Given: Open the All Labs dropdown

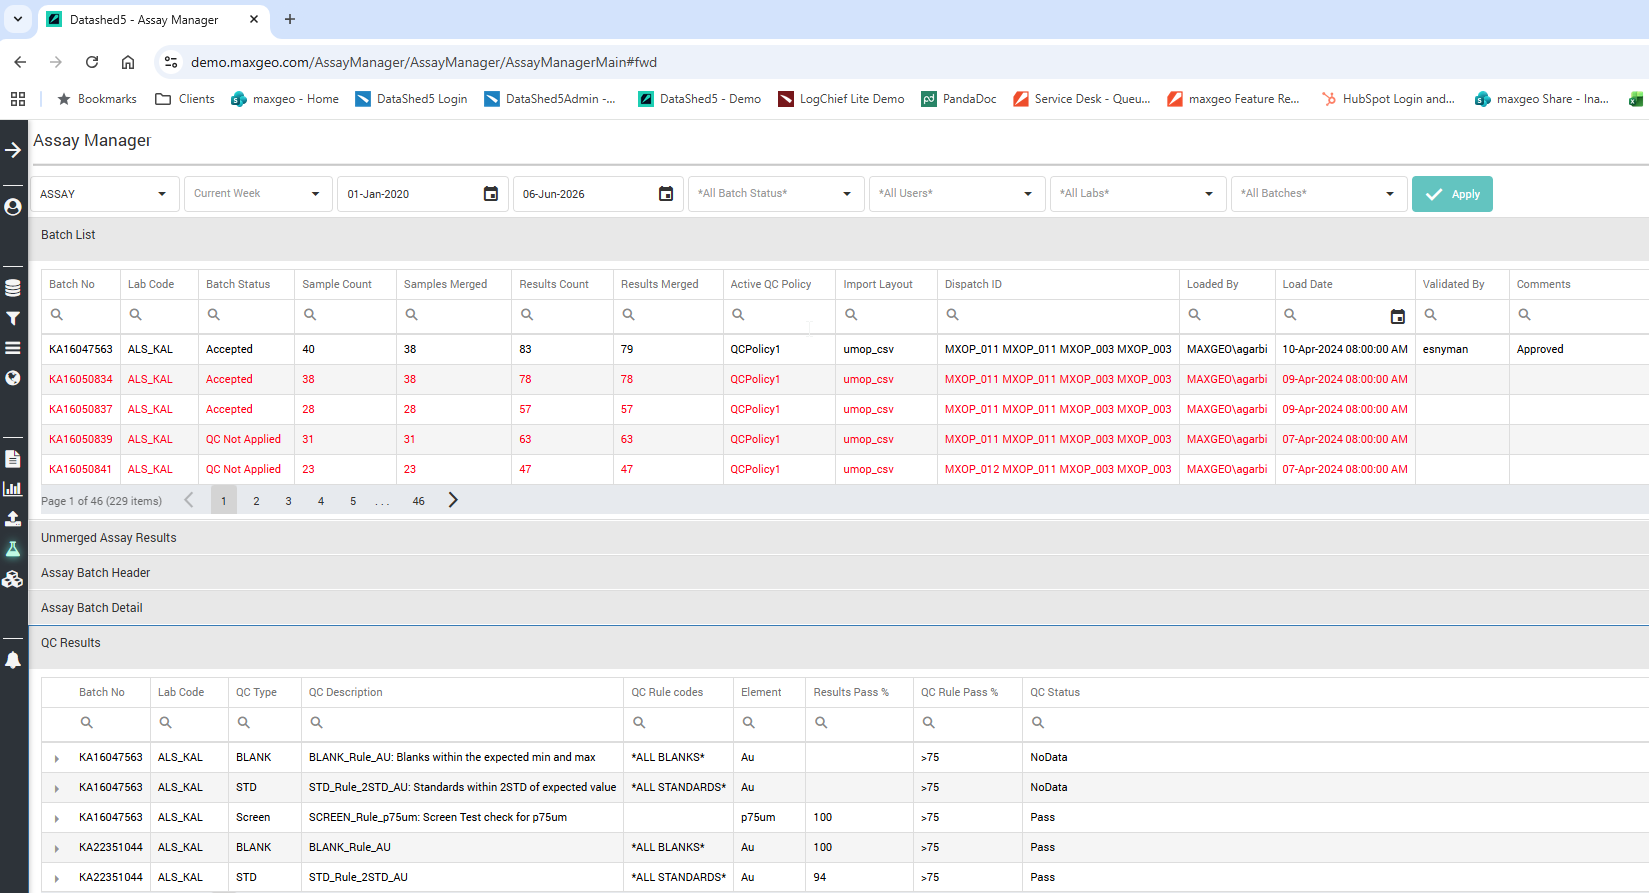Looking at the screenshot, I should coord(1137,194).
